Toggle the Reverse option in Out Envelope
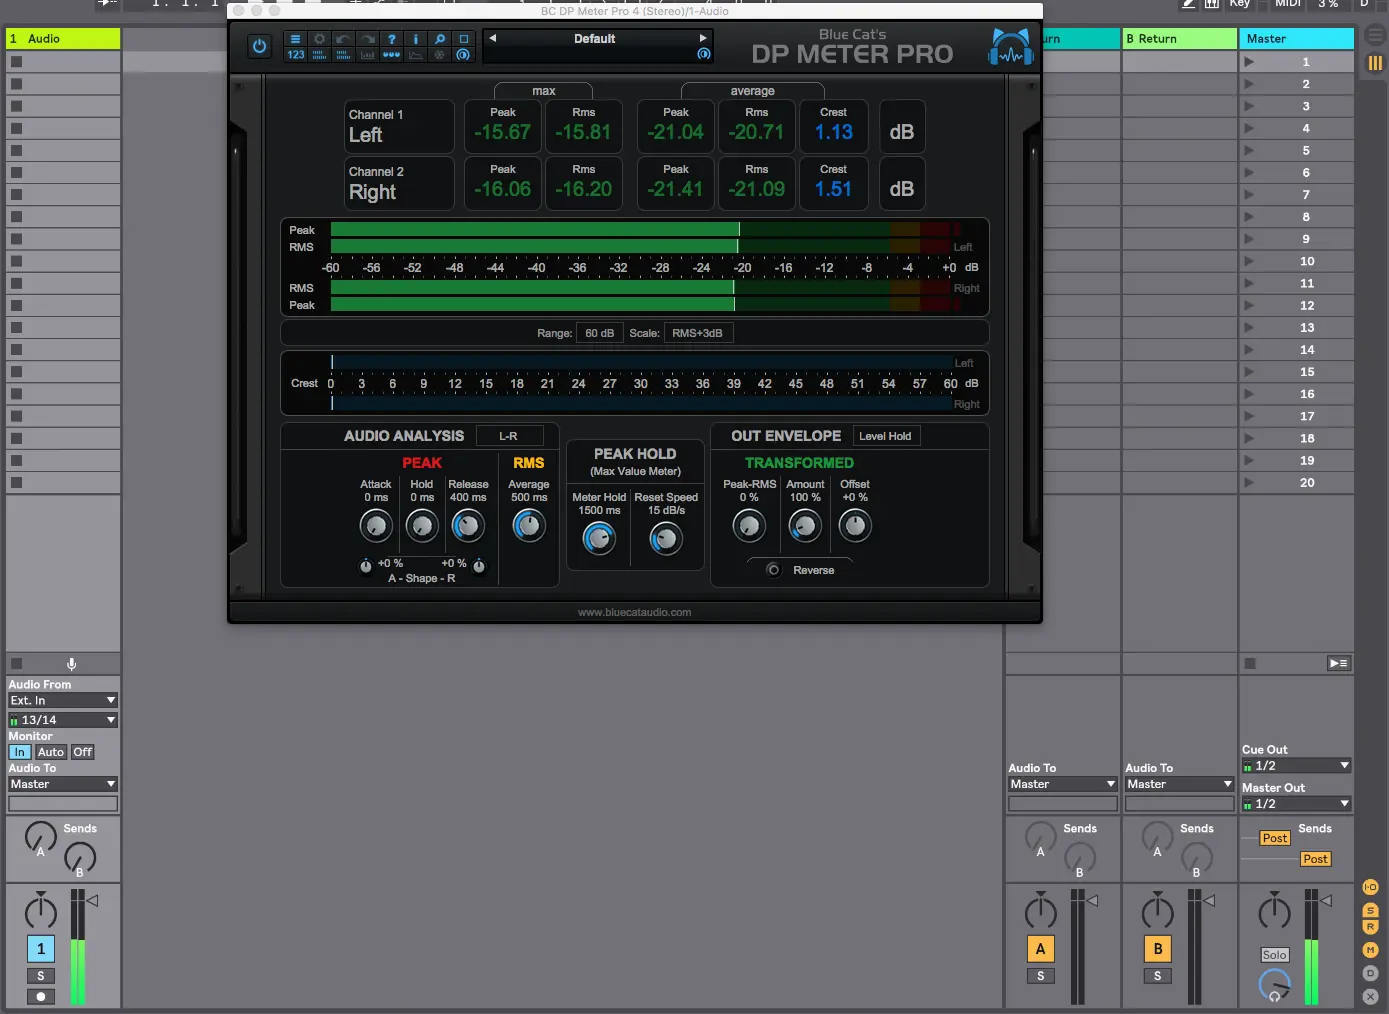 (773, 570)
